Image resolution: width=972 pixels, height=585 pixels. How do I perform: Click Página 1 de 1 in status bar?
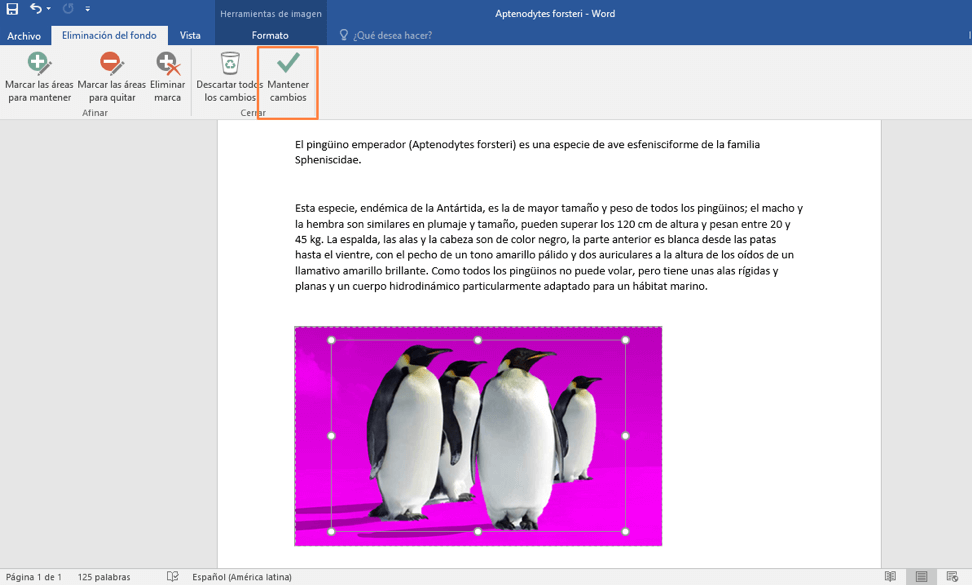[x=34, y=577]
